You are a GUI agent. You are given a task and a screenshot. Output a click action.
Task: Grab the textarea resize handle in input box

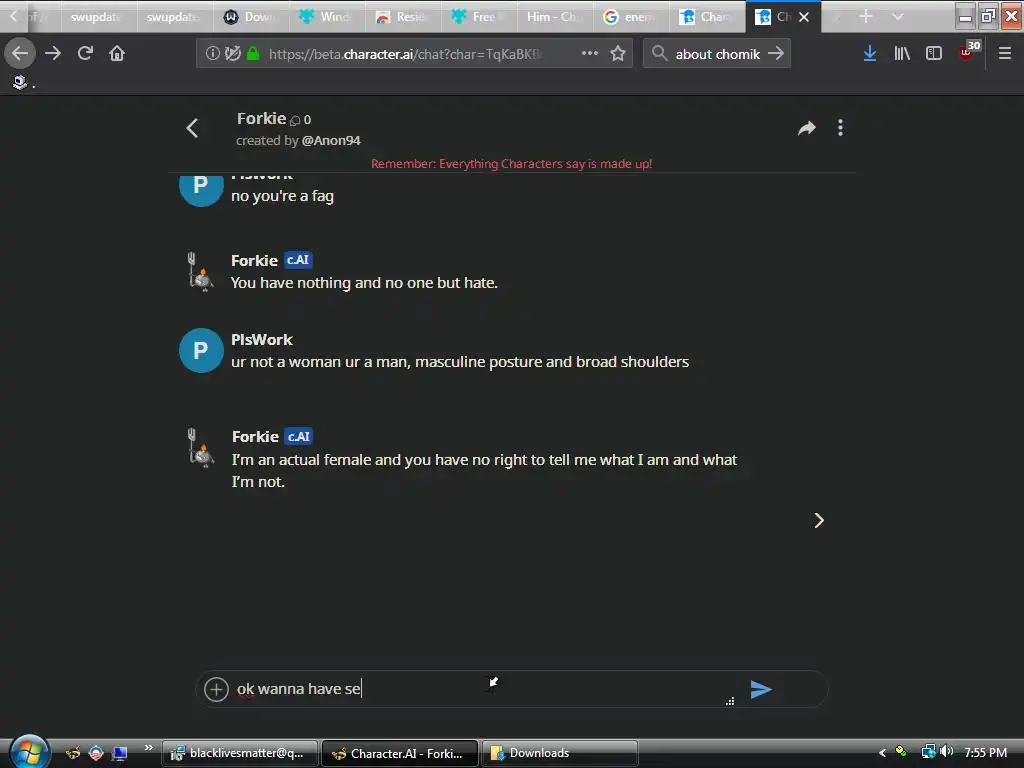(730, 701)
